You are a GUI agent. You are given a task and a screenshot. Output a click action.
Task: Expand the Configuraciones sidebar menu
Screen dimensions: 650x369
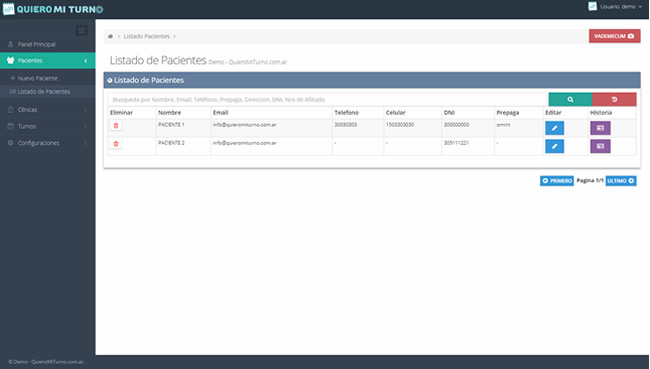(48, 143)
